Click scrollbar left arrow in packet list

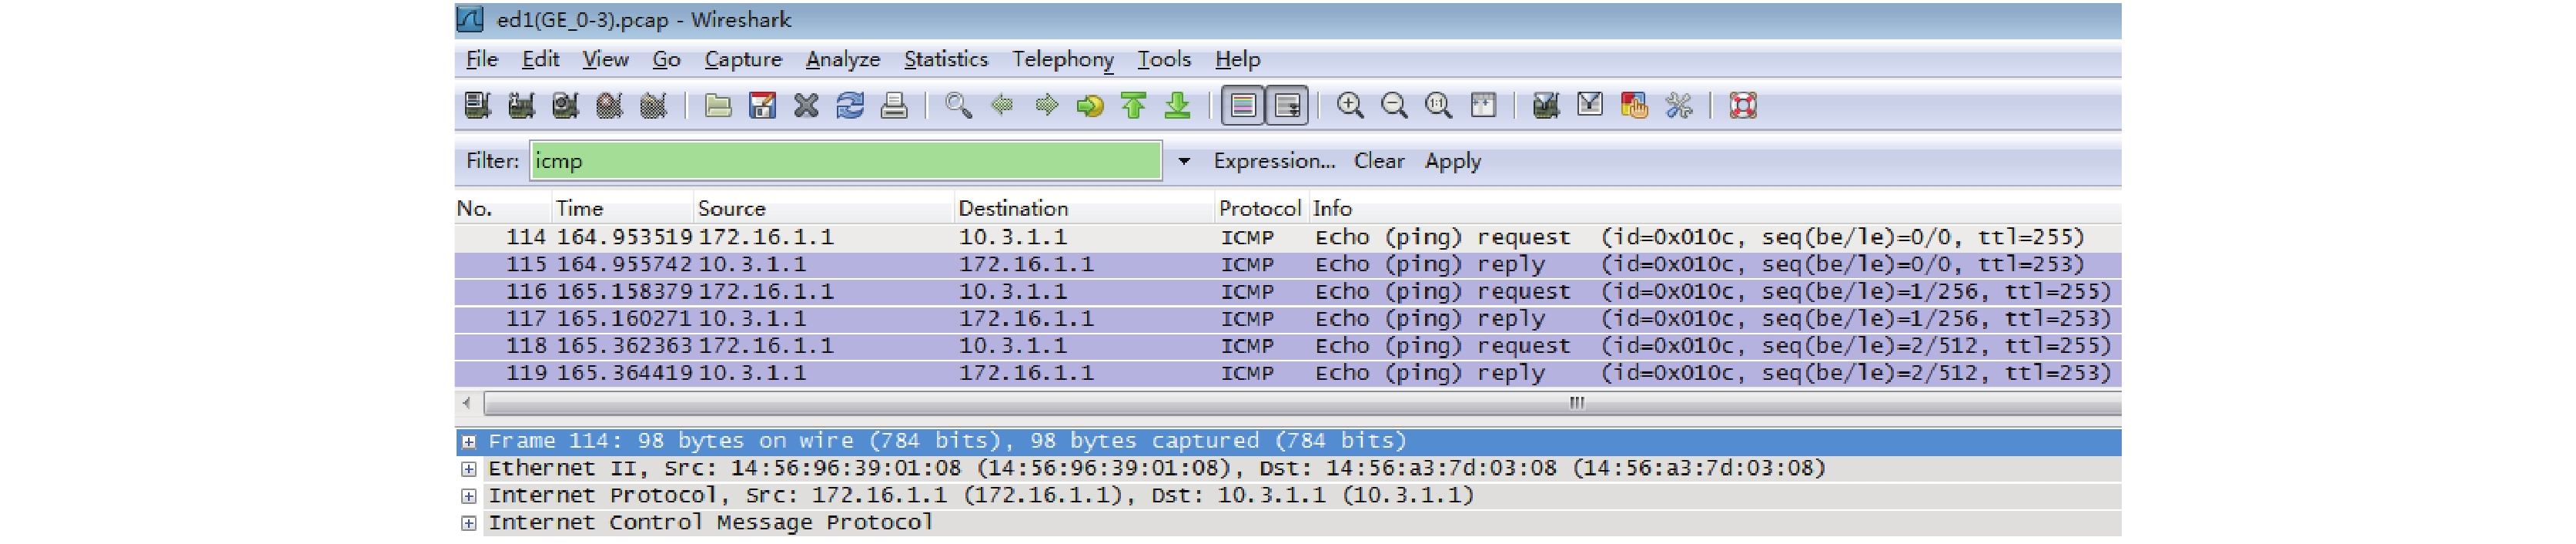pos(467,403)
